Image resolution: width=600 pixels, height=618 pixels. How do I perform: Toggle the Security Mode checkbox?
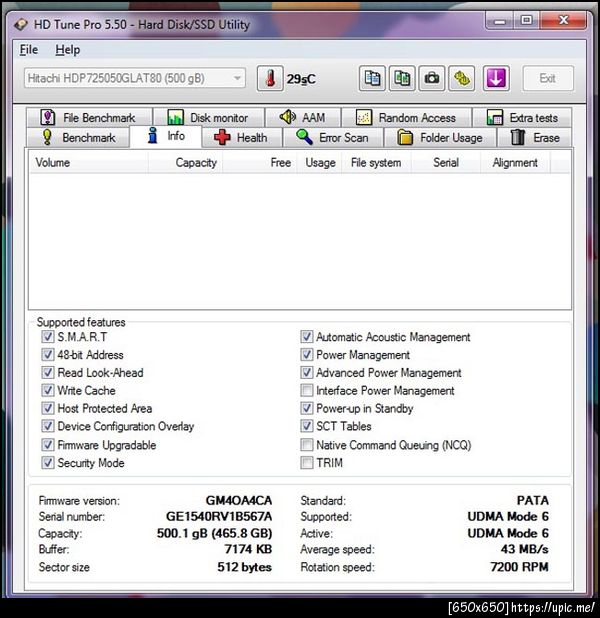48,463
